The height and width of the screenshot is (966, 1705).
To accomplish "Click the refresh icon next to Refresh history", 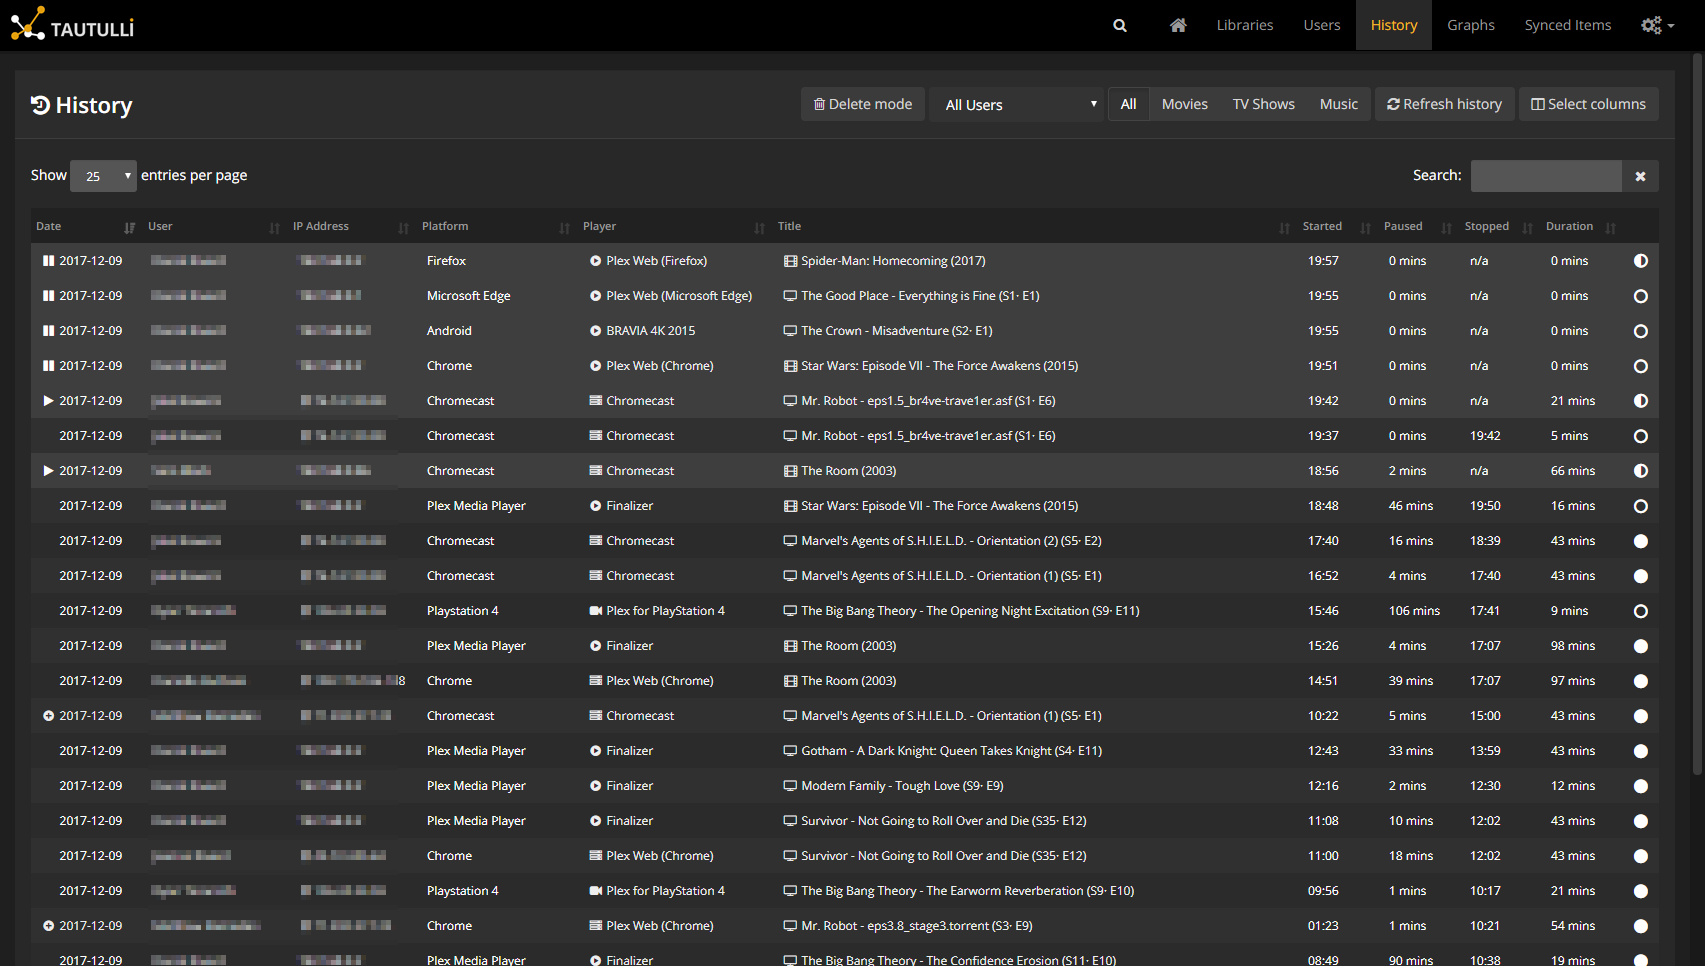I will (x=1393, y=104).
